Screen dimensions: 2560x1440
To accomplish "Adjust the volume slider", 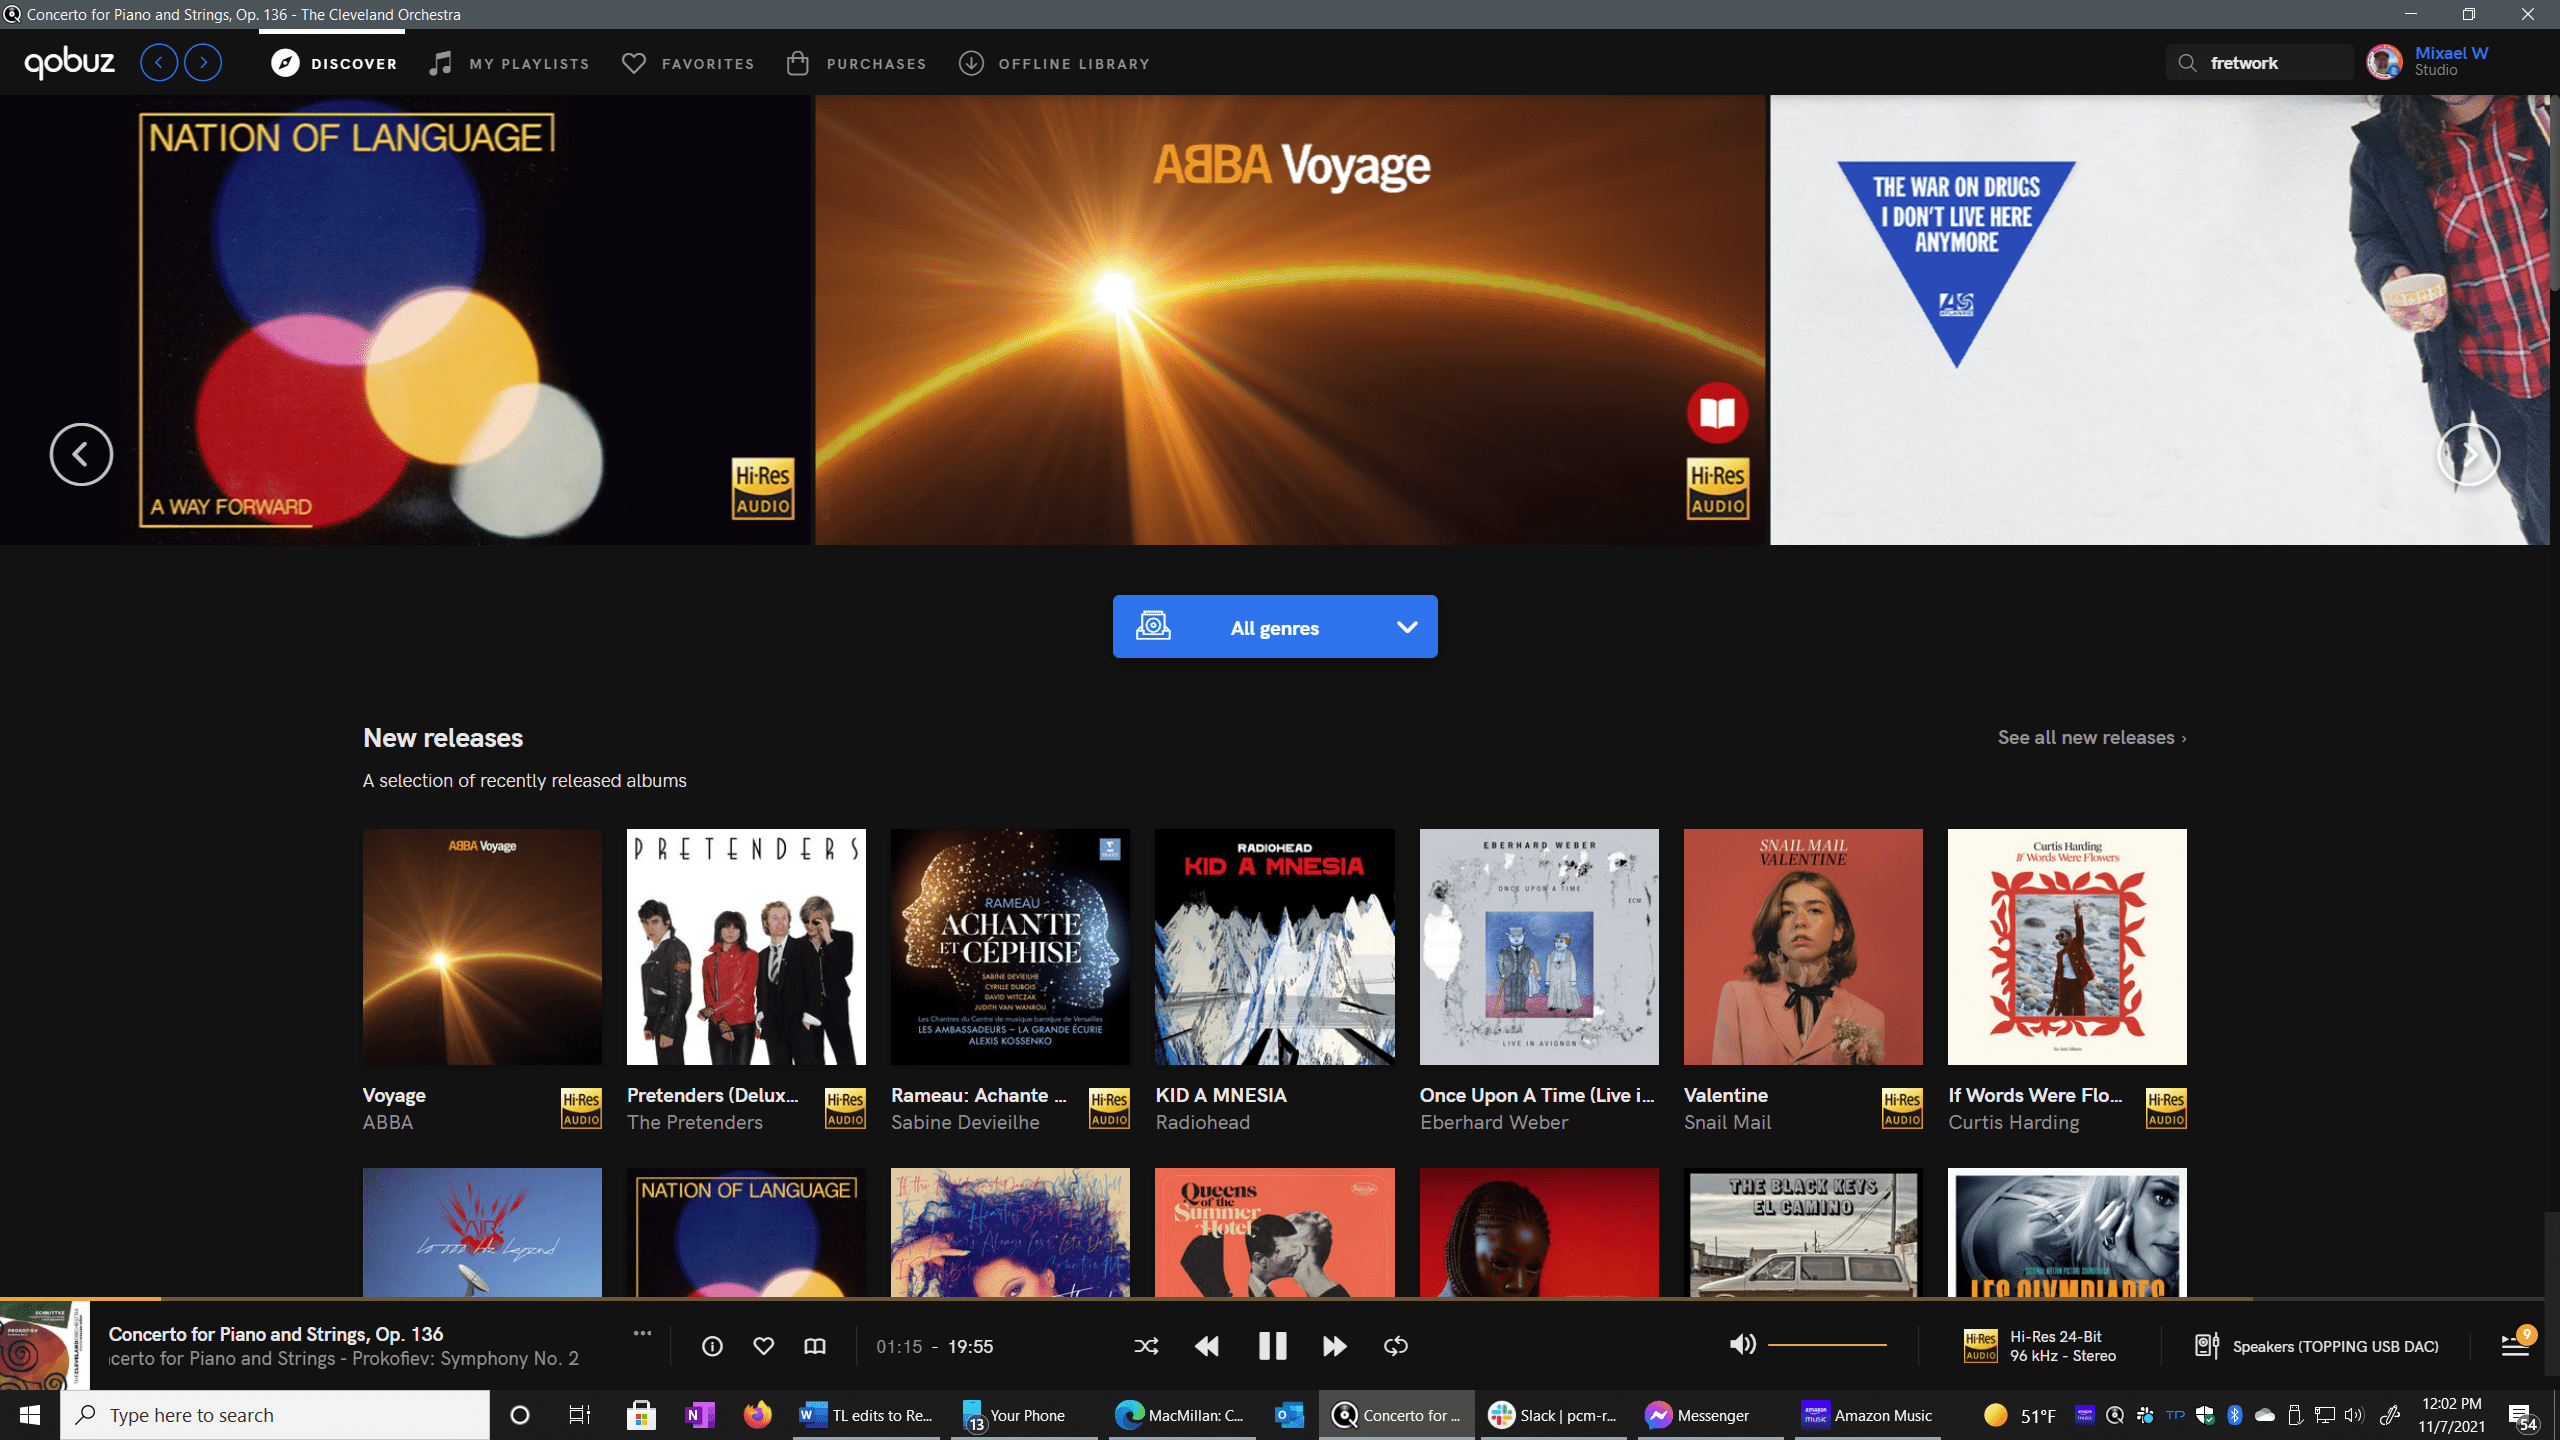I will 1827,1345.
